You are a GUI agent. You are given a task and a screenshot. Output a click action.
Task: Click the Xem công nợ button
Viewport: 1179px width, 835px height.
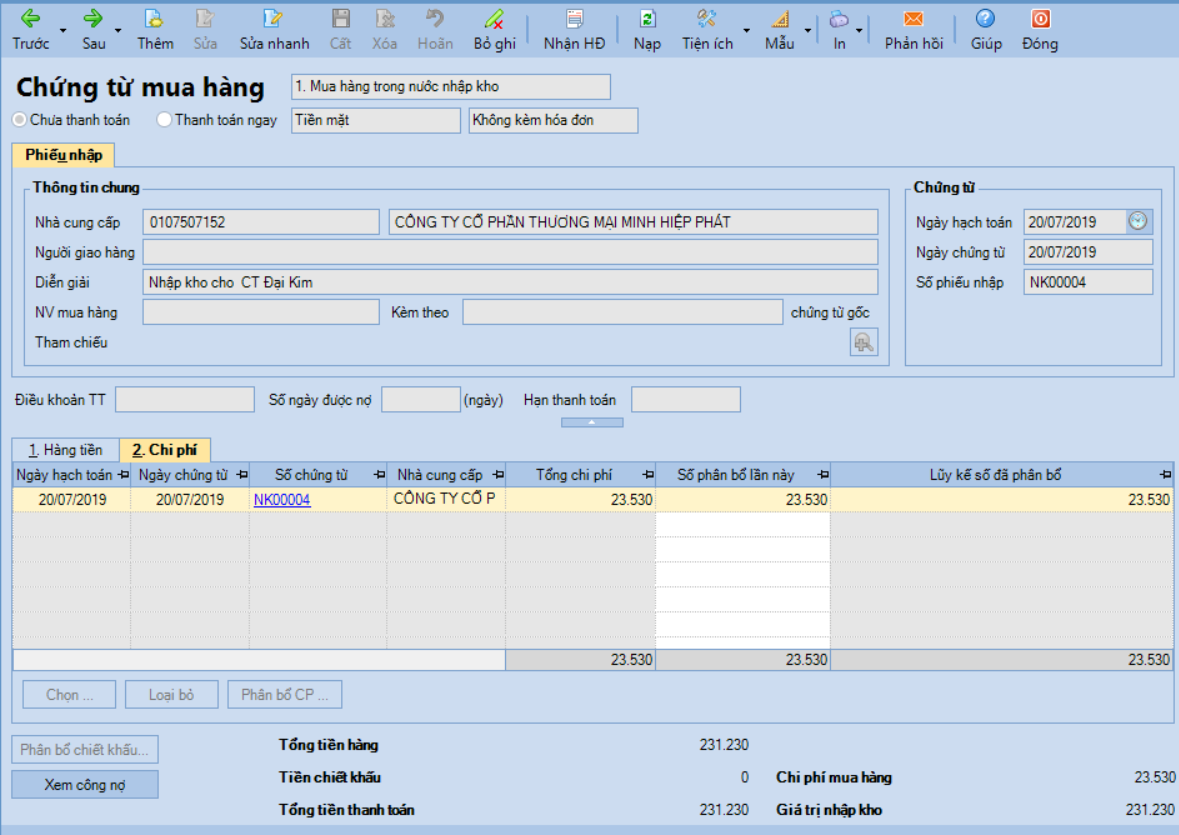pos(85,785)
